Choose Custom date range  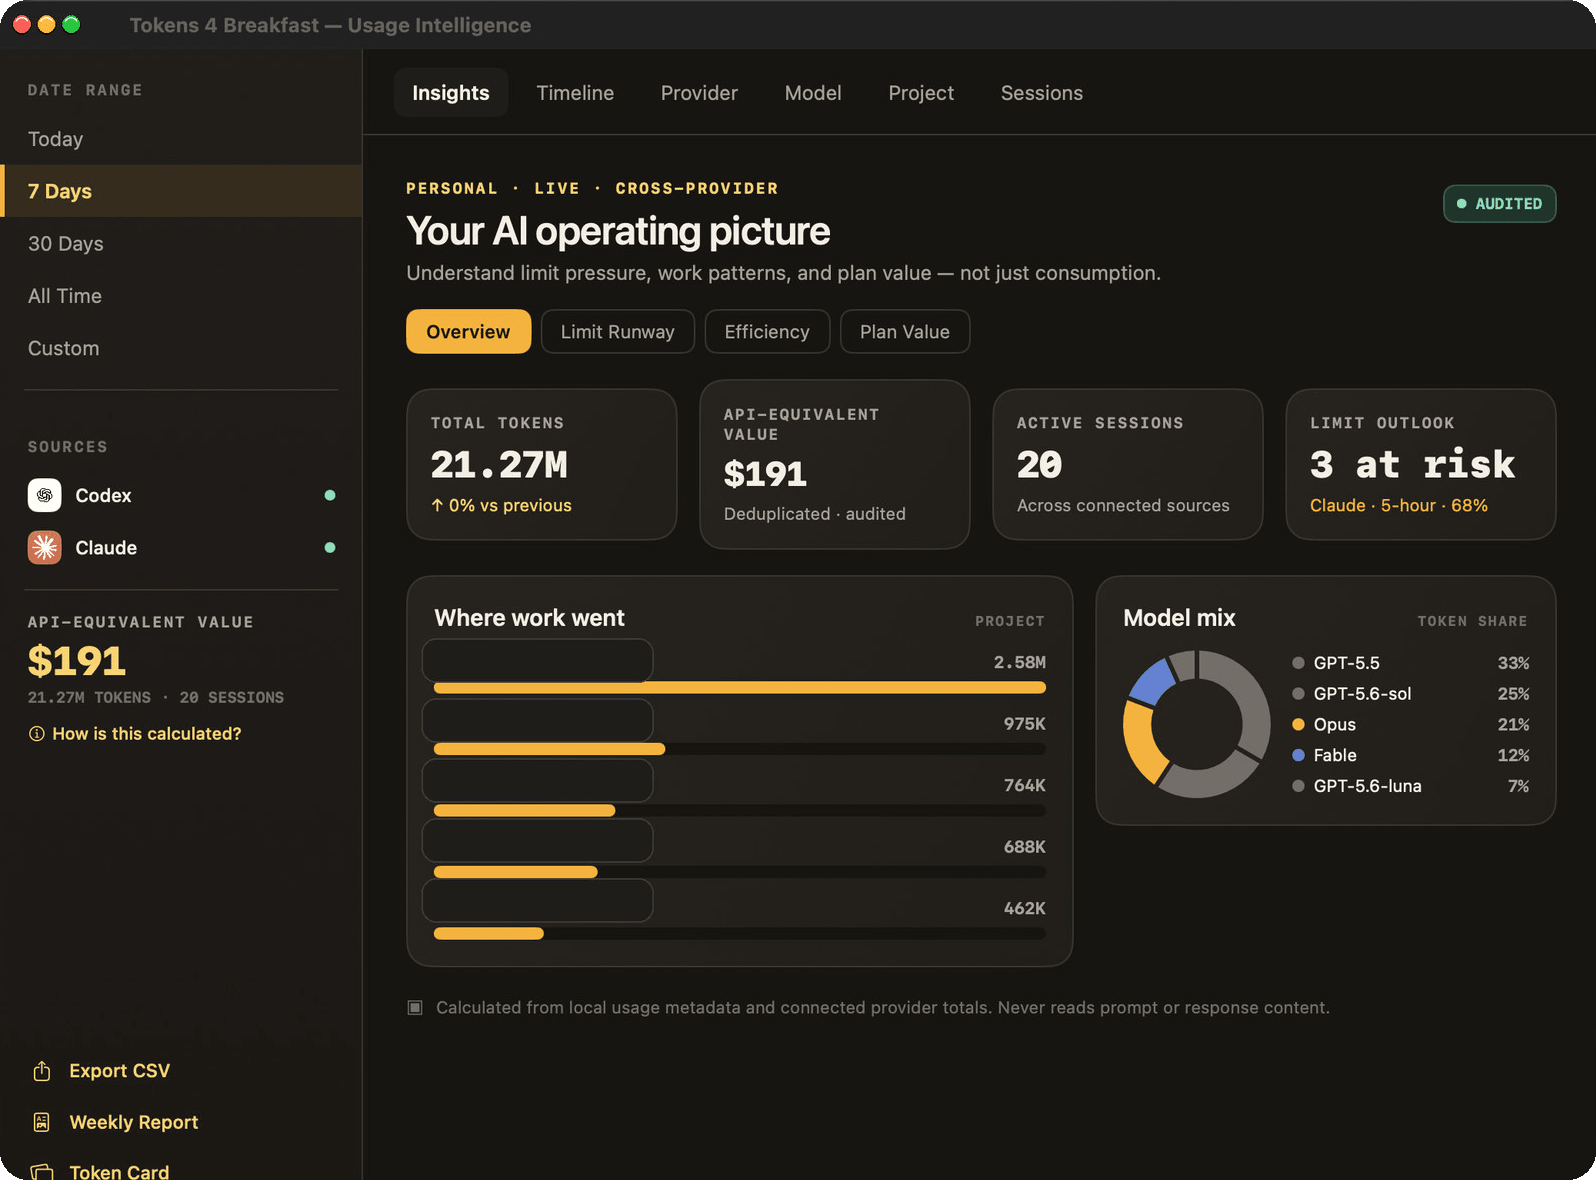[x=181, y=348]
